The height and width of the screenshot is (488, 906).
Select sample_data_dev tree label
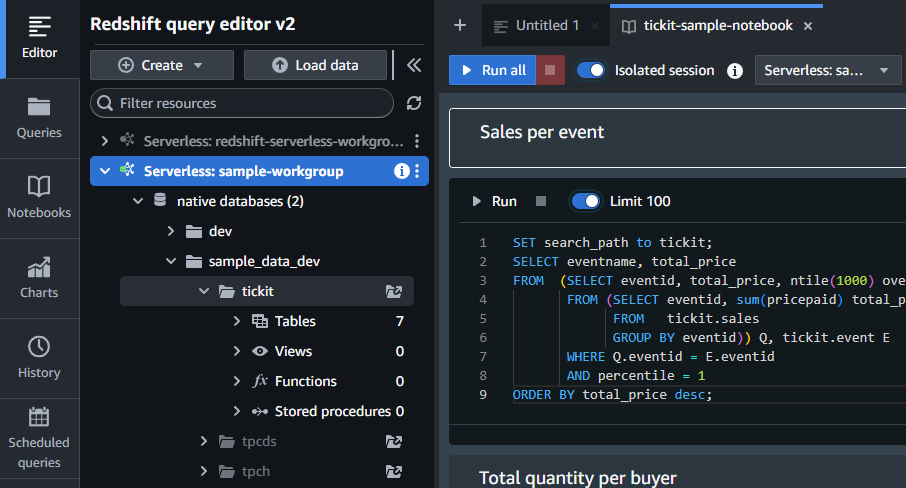pyautogui.click(x=264, y=261)
